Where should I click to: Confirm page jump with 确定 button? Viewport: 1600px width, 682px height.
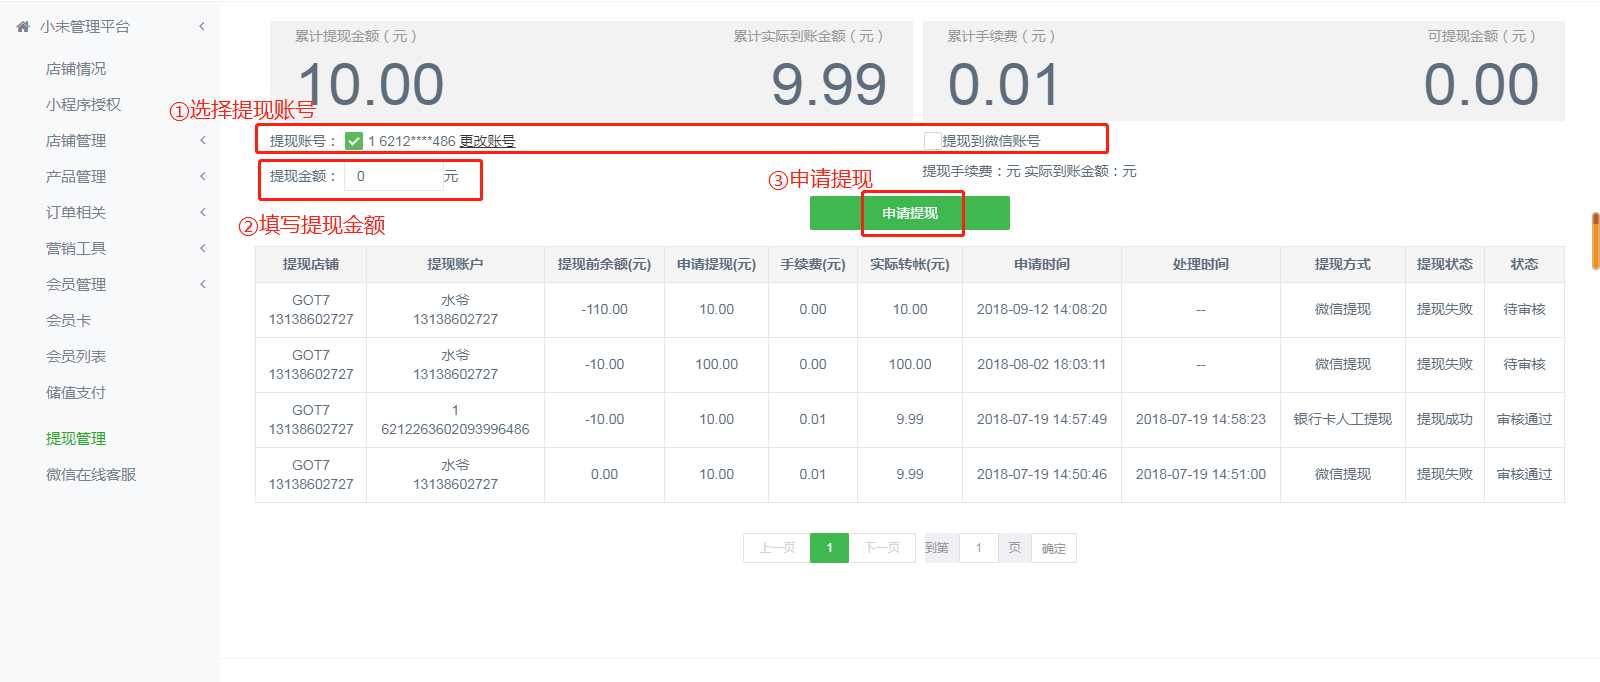tap(1053, 548)
